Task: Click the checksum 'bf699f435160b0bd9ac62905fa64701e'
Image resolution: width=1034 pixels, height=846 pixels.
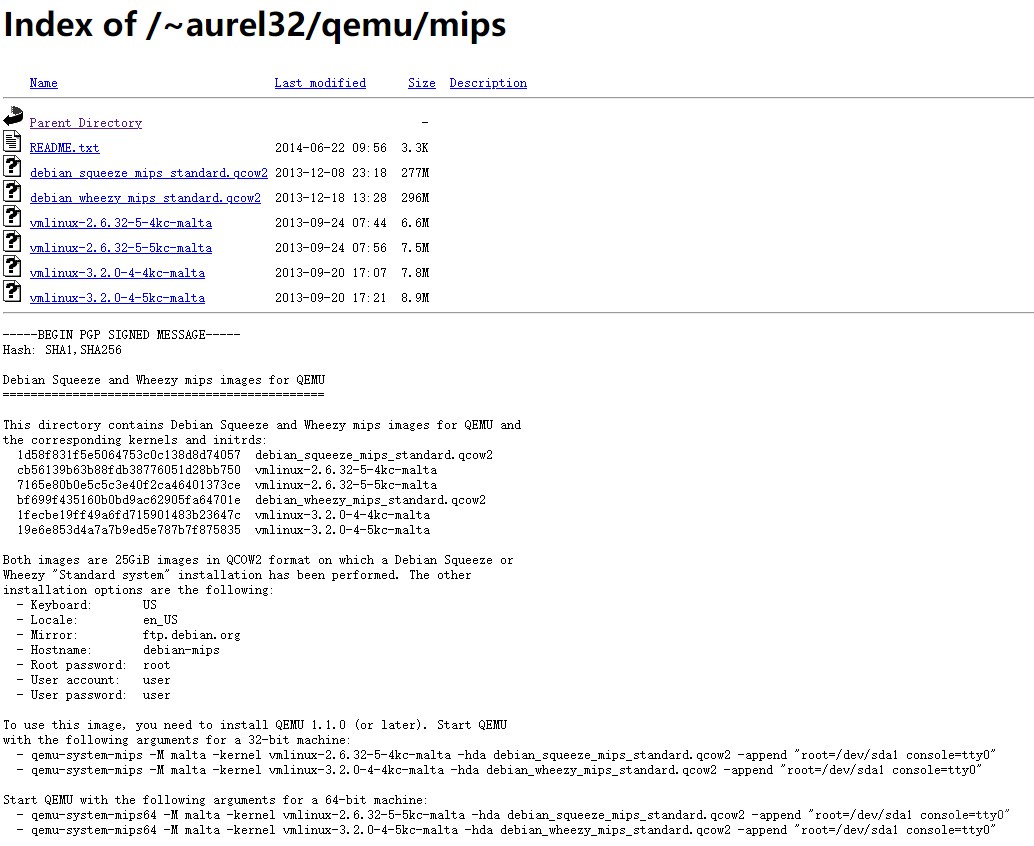Action: (129, 500)
